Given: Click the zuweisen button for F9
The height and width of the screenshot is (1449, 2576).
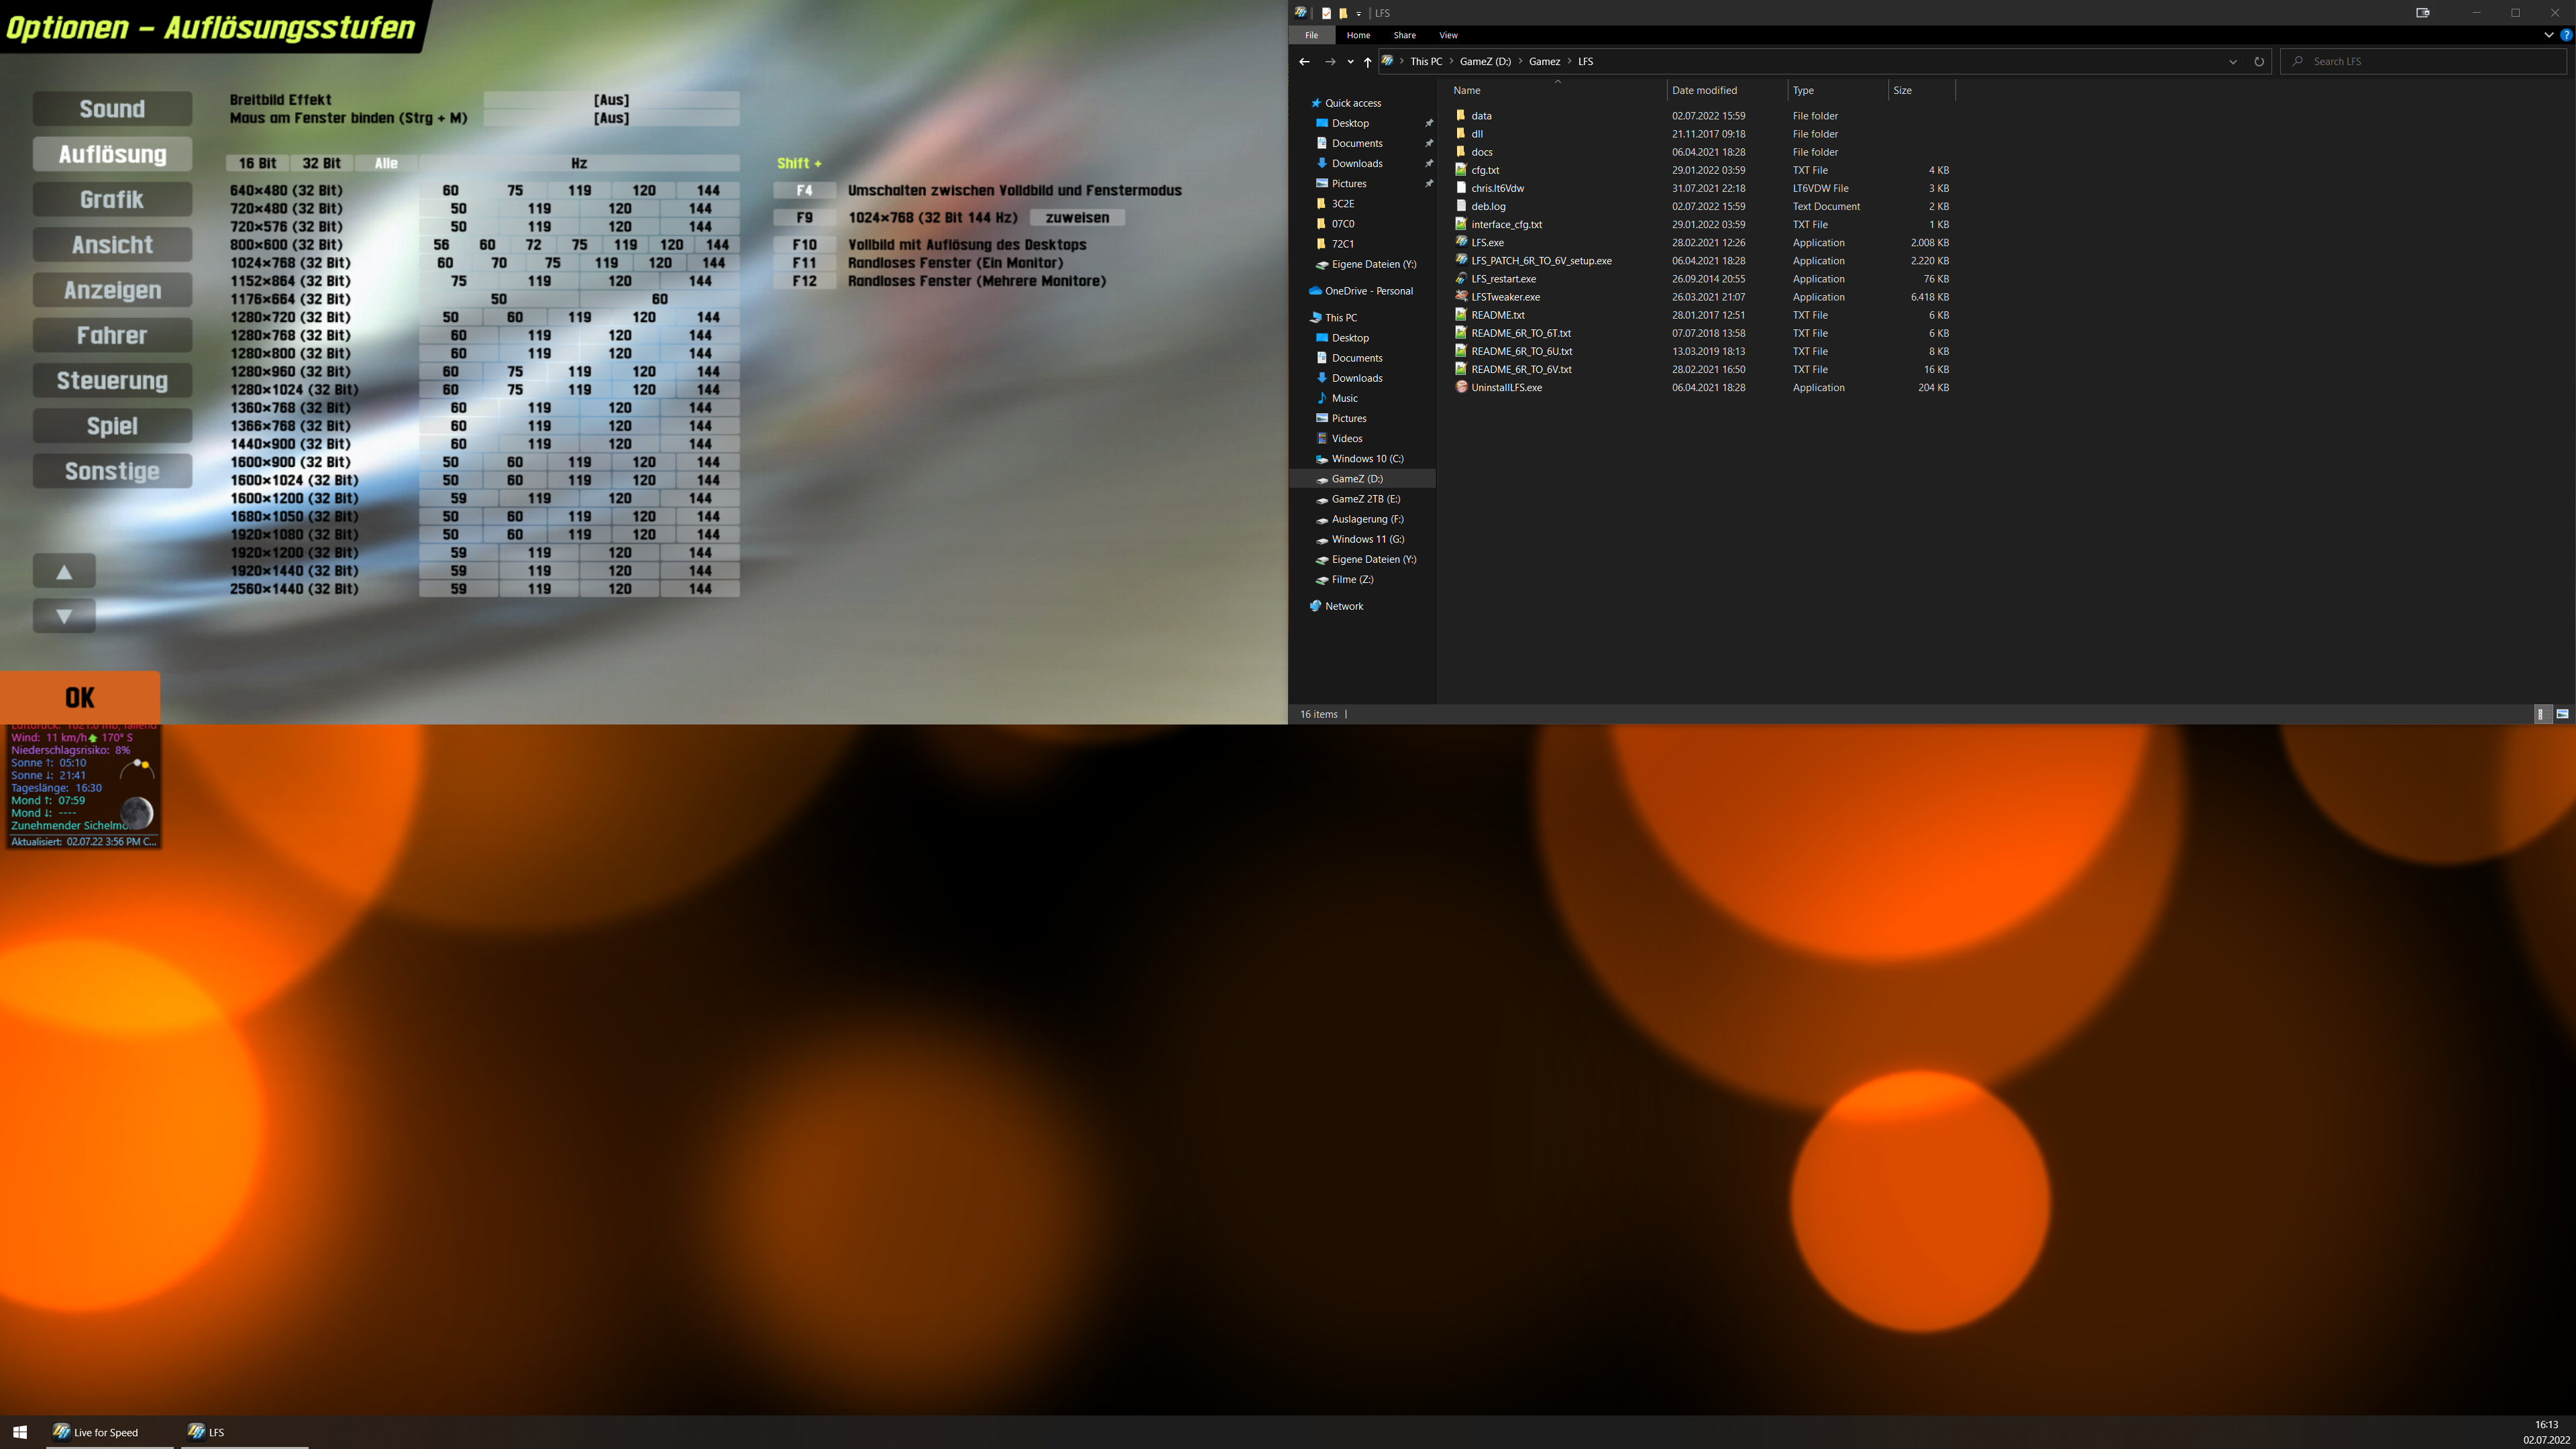Looking at the screenshot, I should (1077, 217).
